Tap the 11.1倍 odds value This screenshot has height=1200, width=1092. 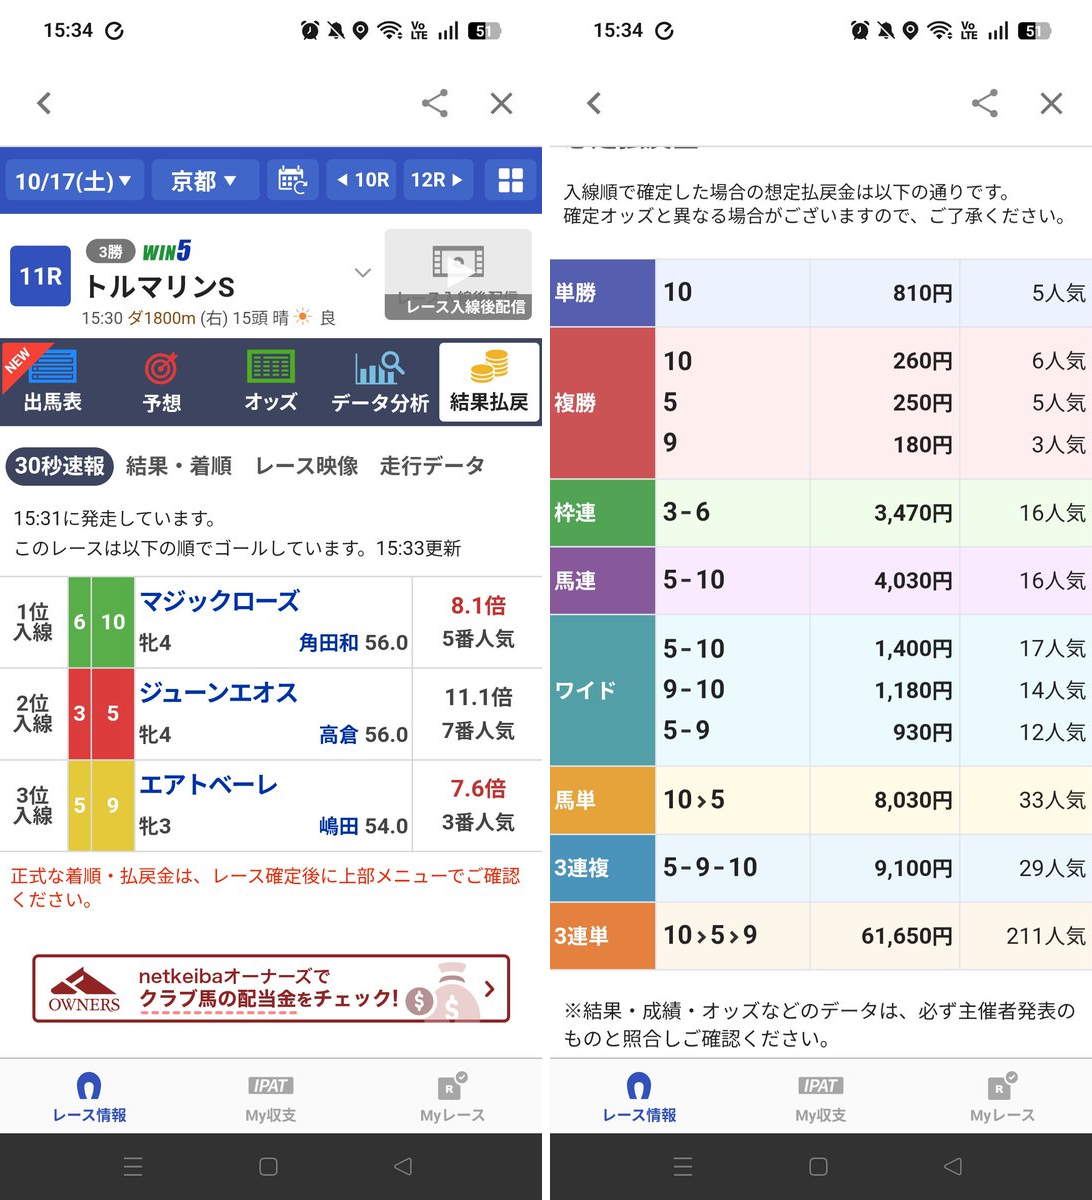point(478,697)
